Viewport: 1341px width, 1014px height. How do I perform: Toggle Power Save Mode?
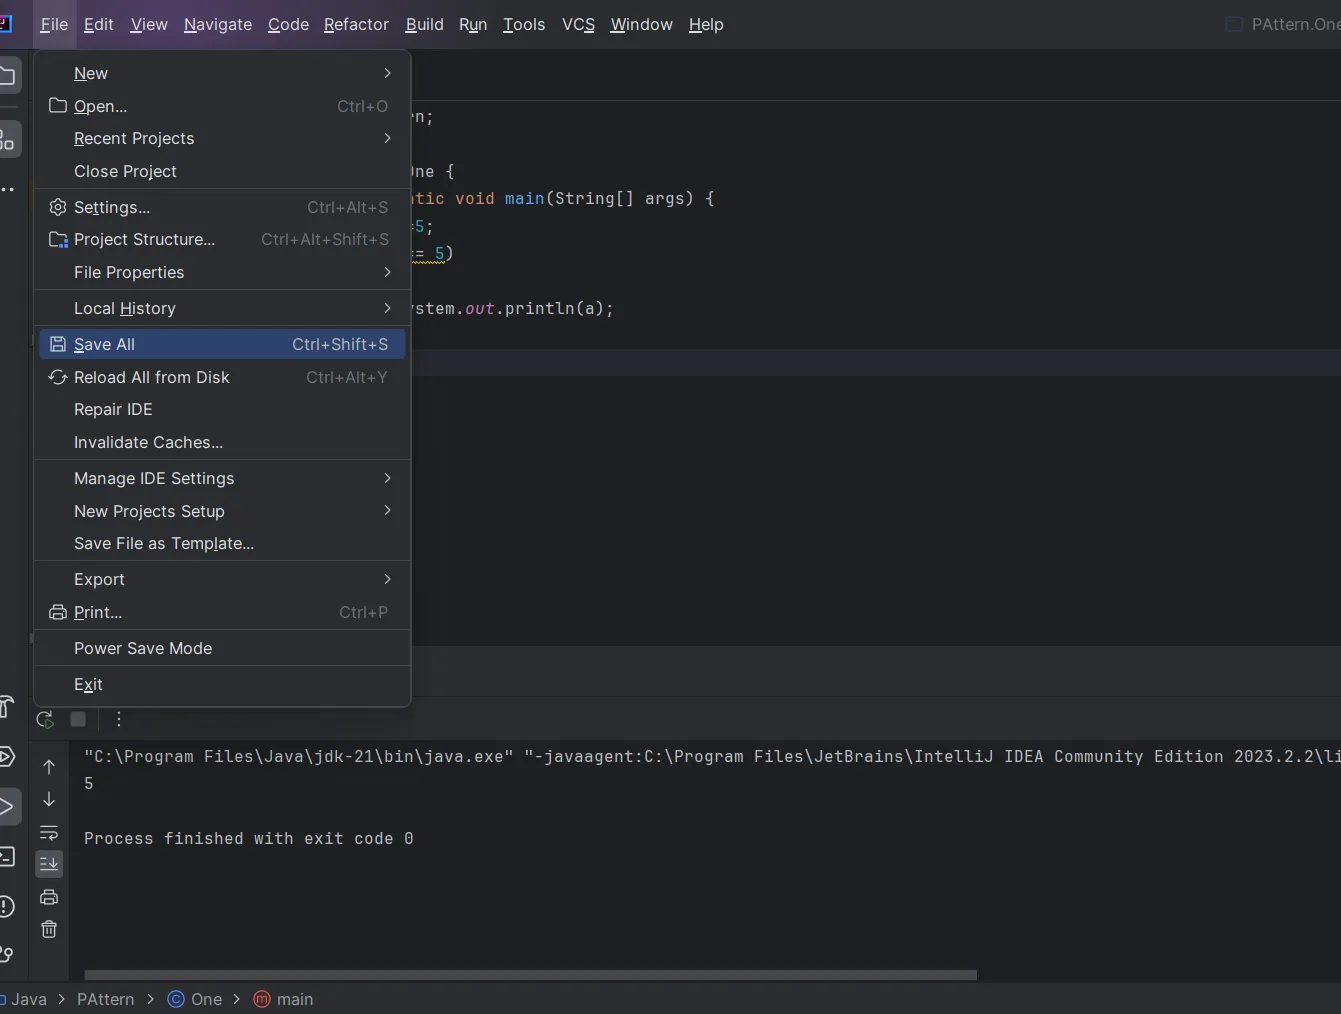[143, 648]
